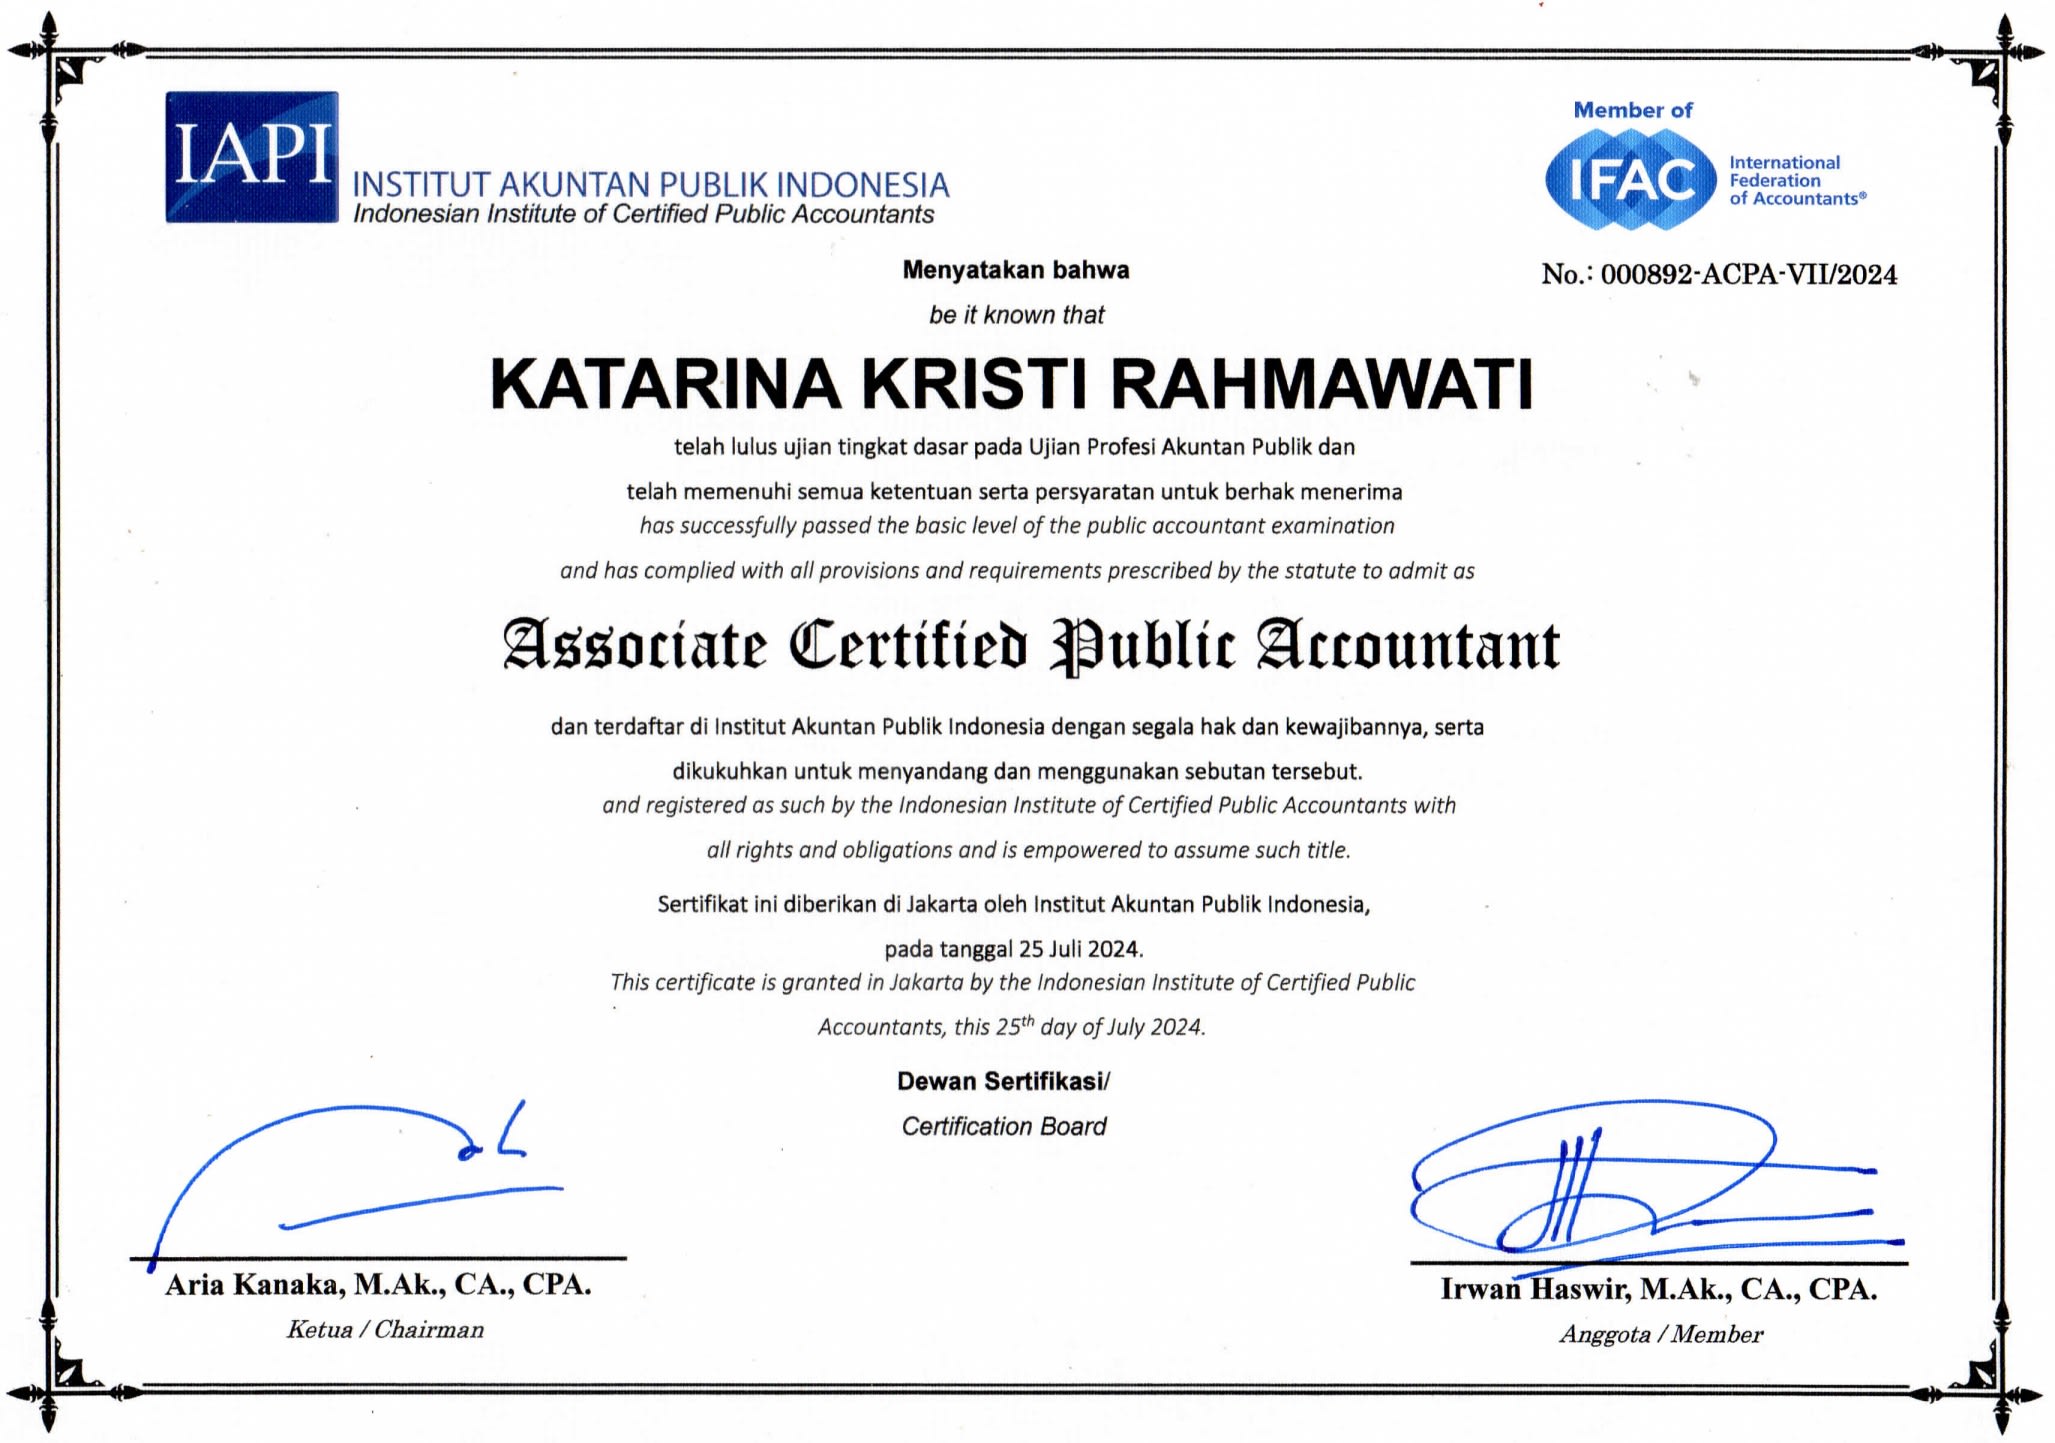Screen dimensions: 2055x1443
Task: Click 'Indonesian Institute of Certified Public Accountants' subtitle
Action: coord(644,214)
